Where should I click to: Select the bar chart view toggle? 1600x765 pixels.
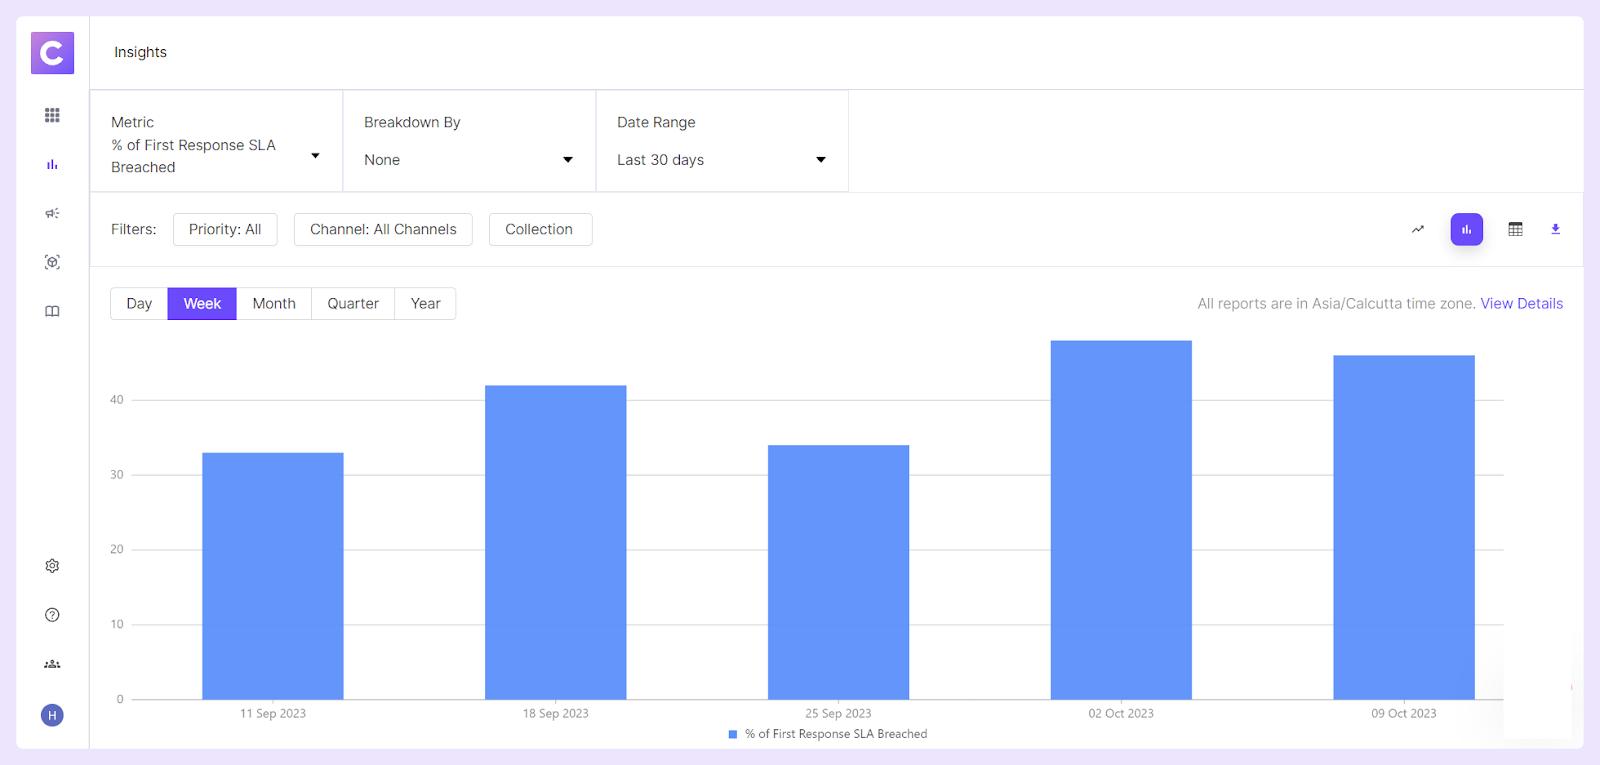1467,229
